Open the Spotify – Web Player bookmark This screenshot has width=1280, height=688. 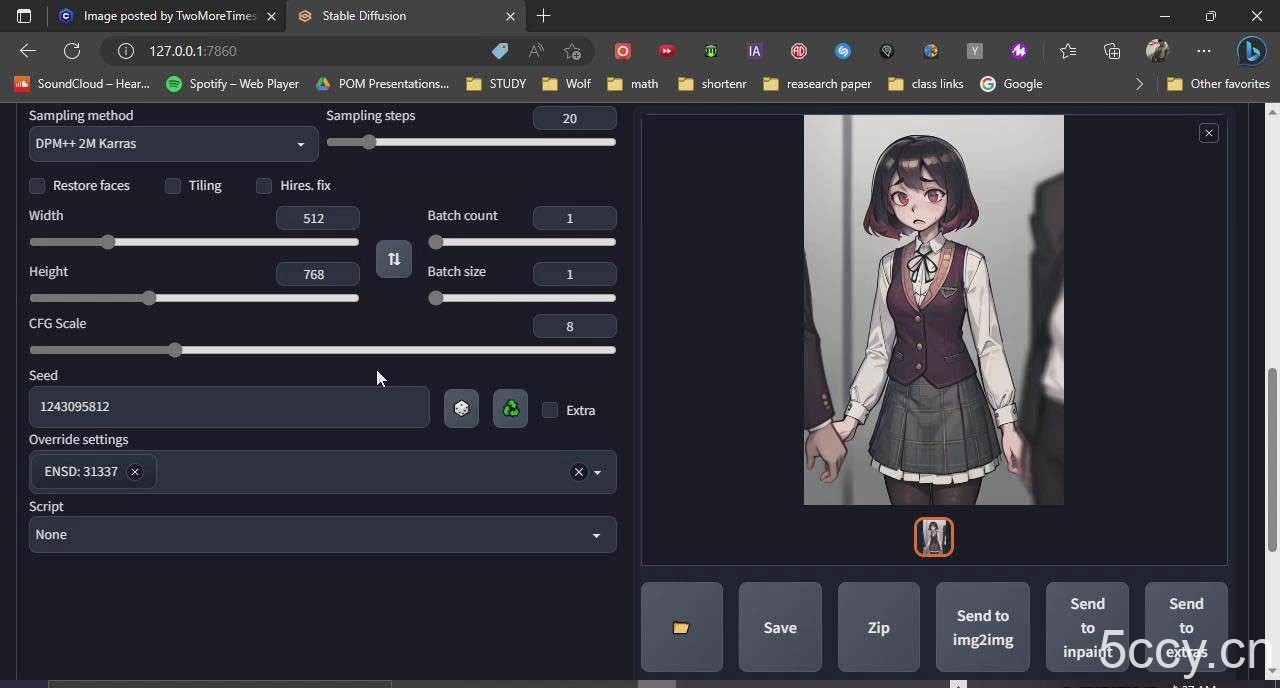tap(232, 84)
